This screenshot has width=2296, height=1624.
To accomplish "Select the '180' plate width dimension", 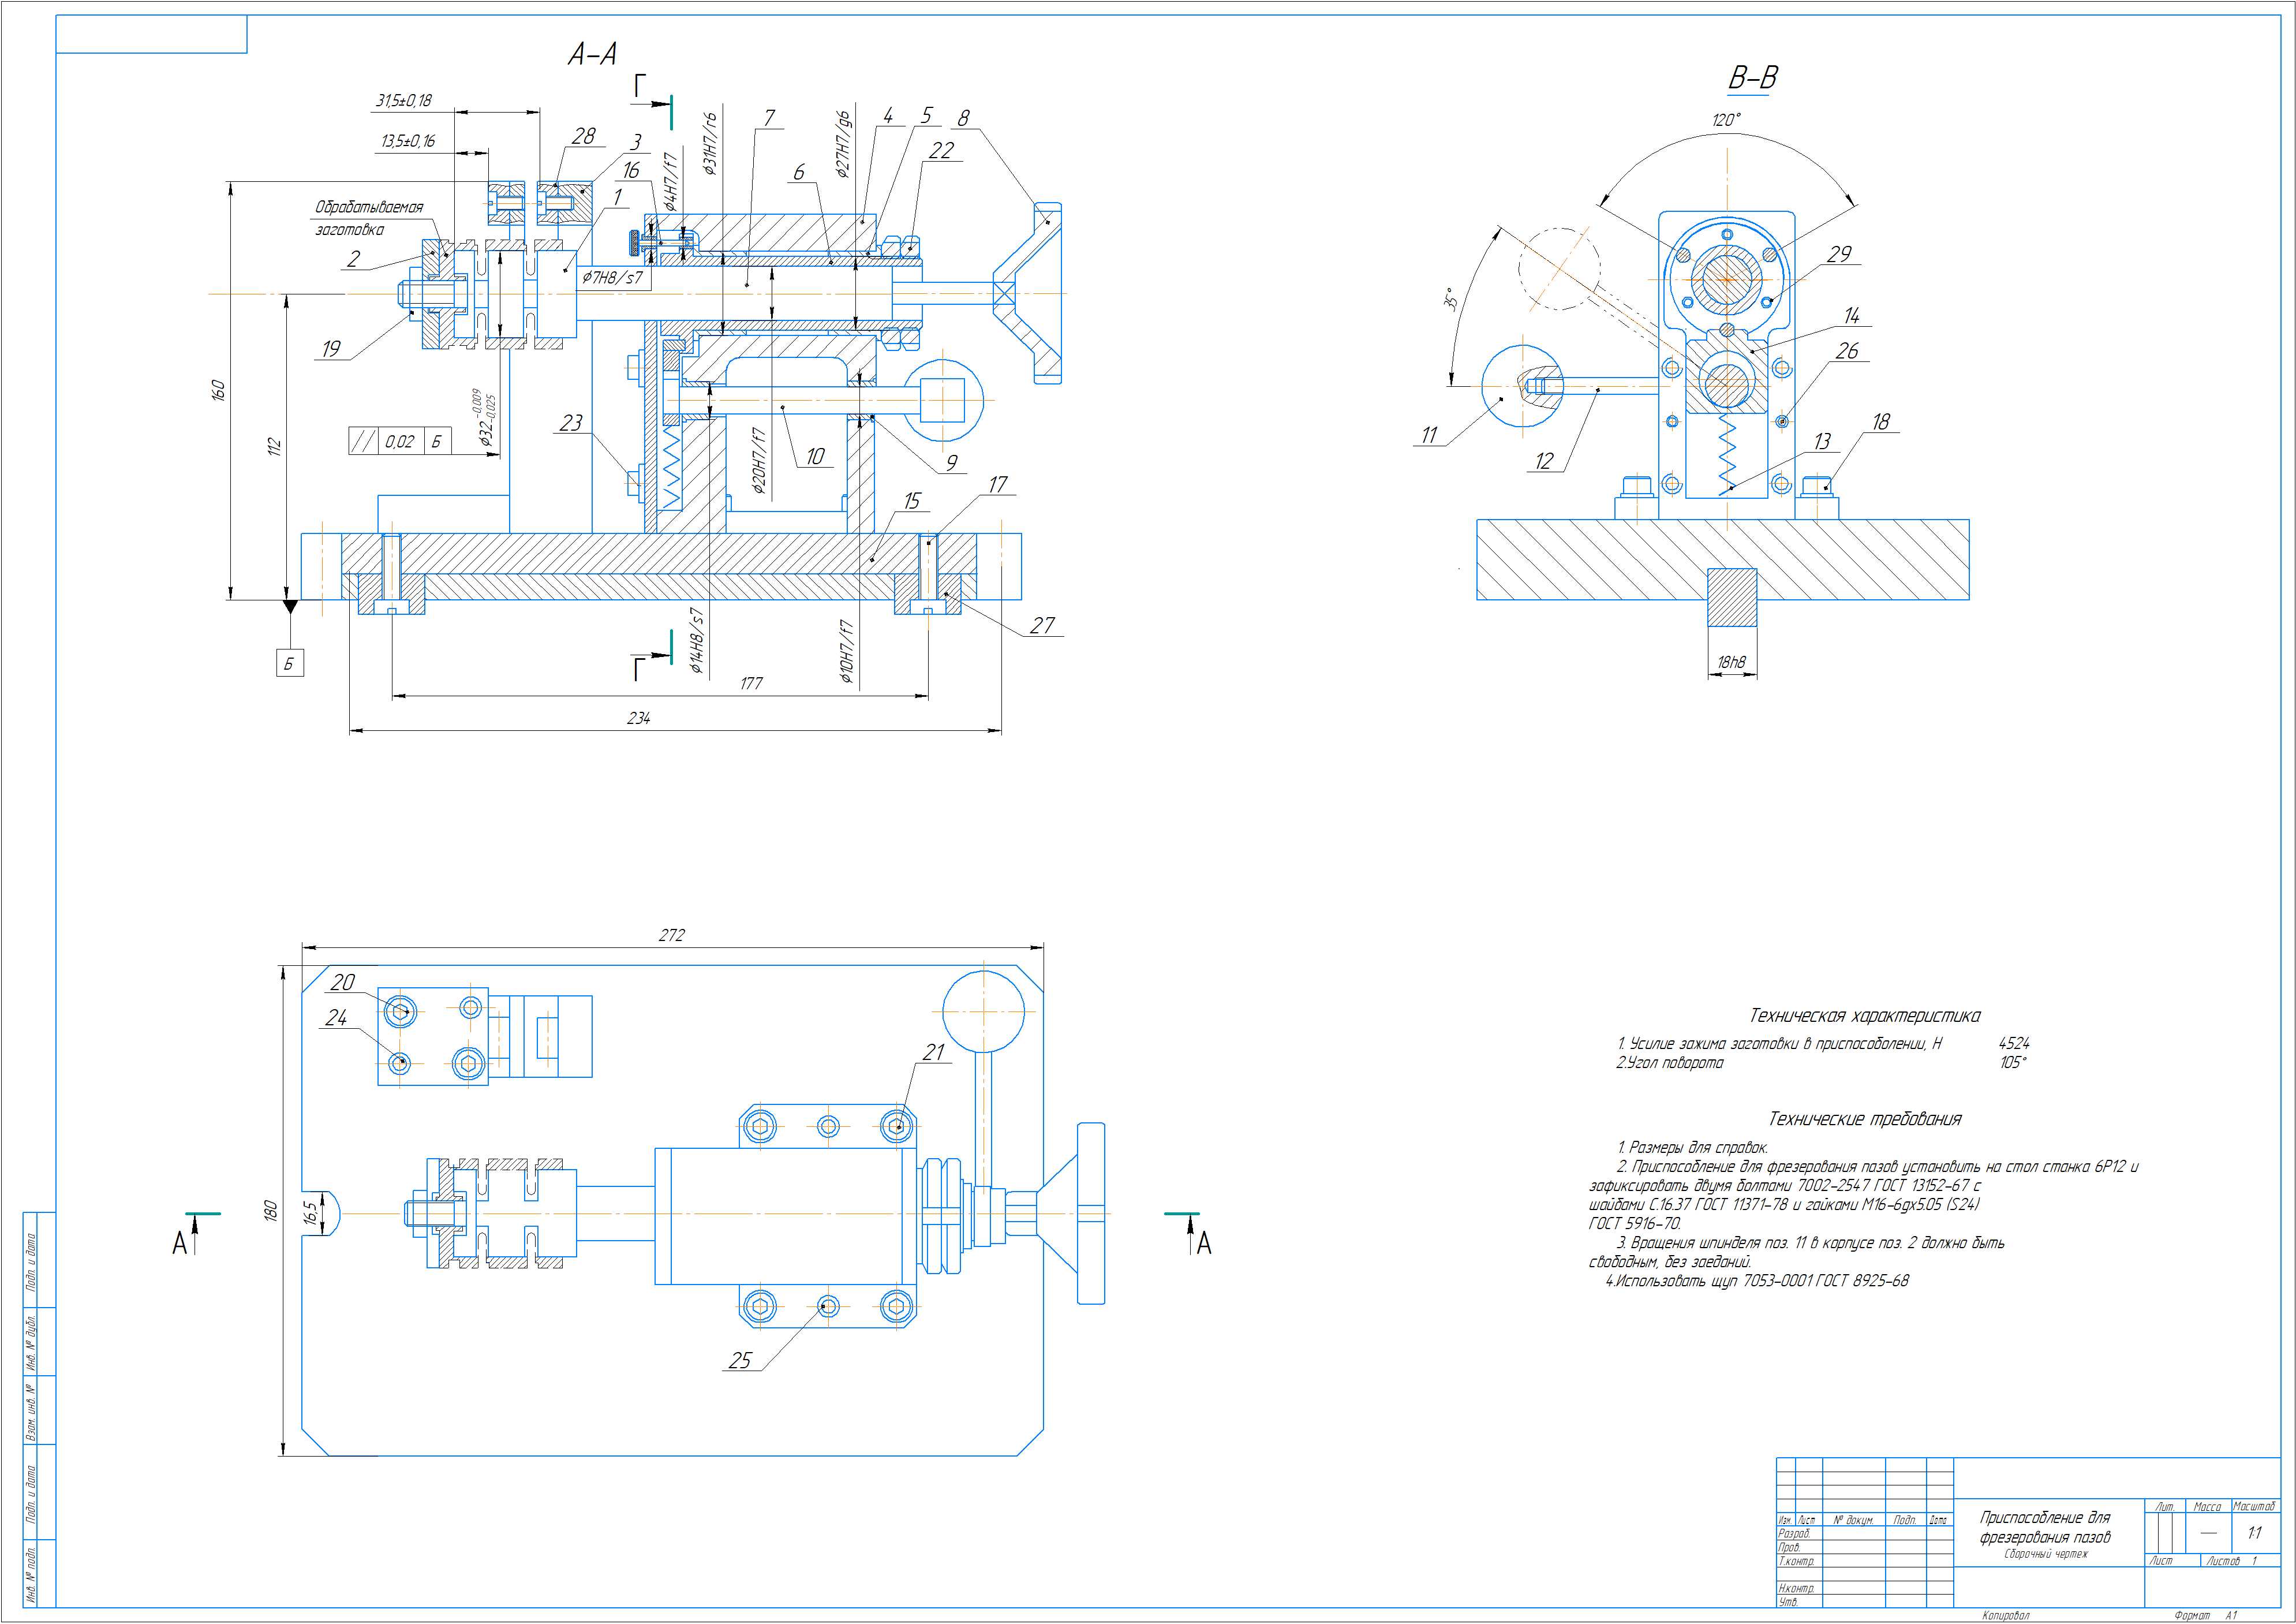I will pyautogui.click(x=269, y=1211).
